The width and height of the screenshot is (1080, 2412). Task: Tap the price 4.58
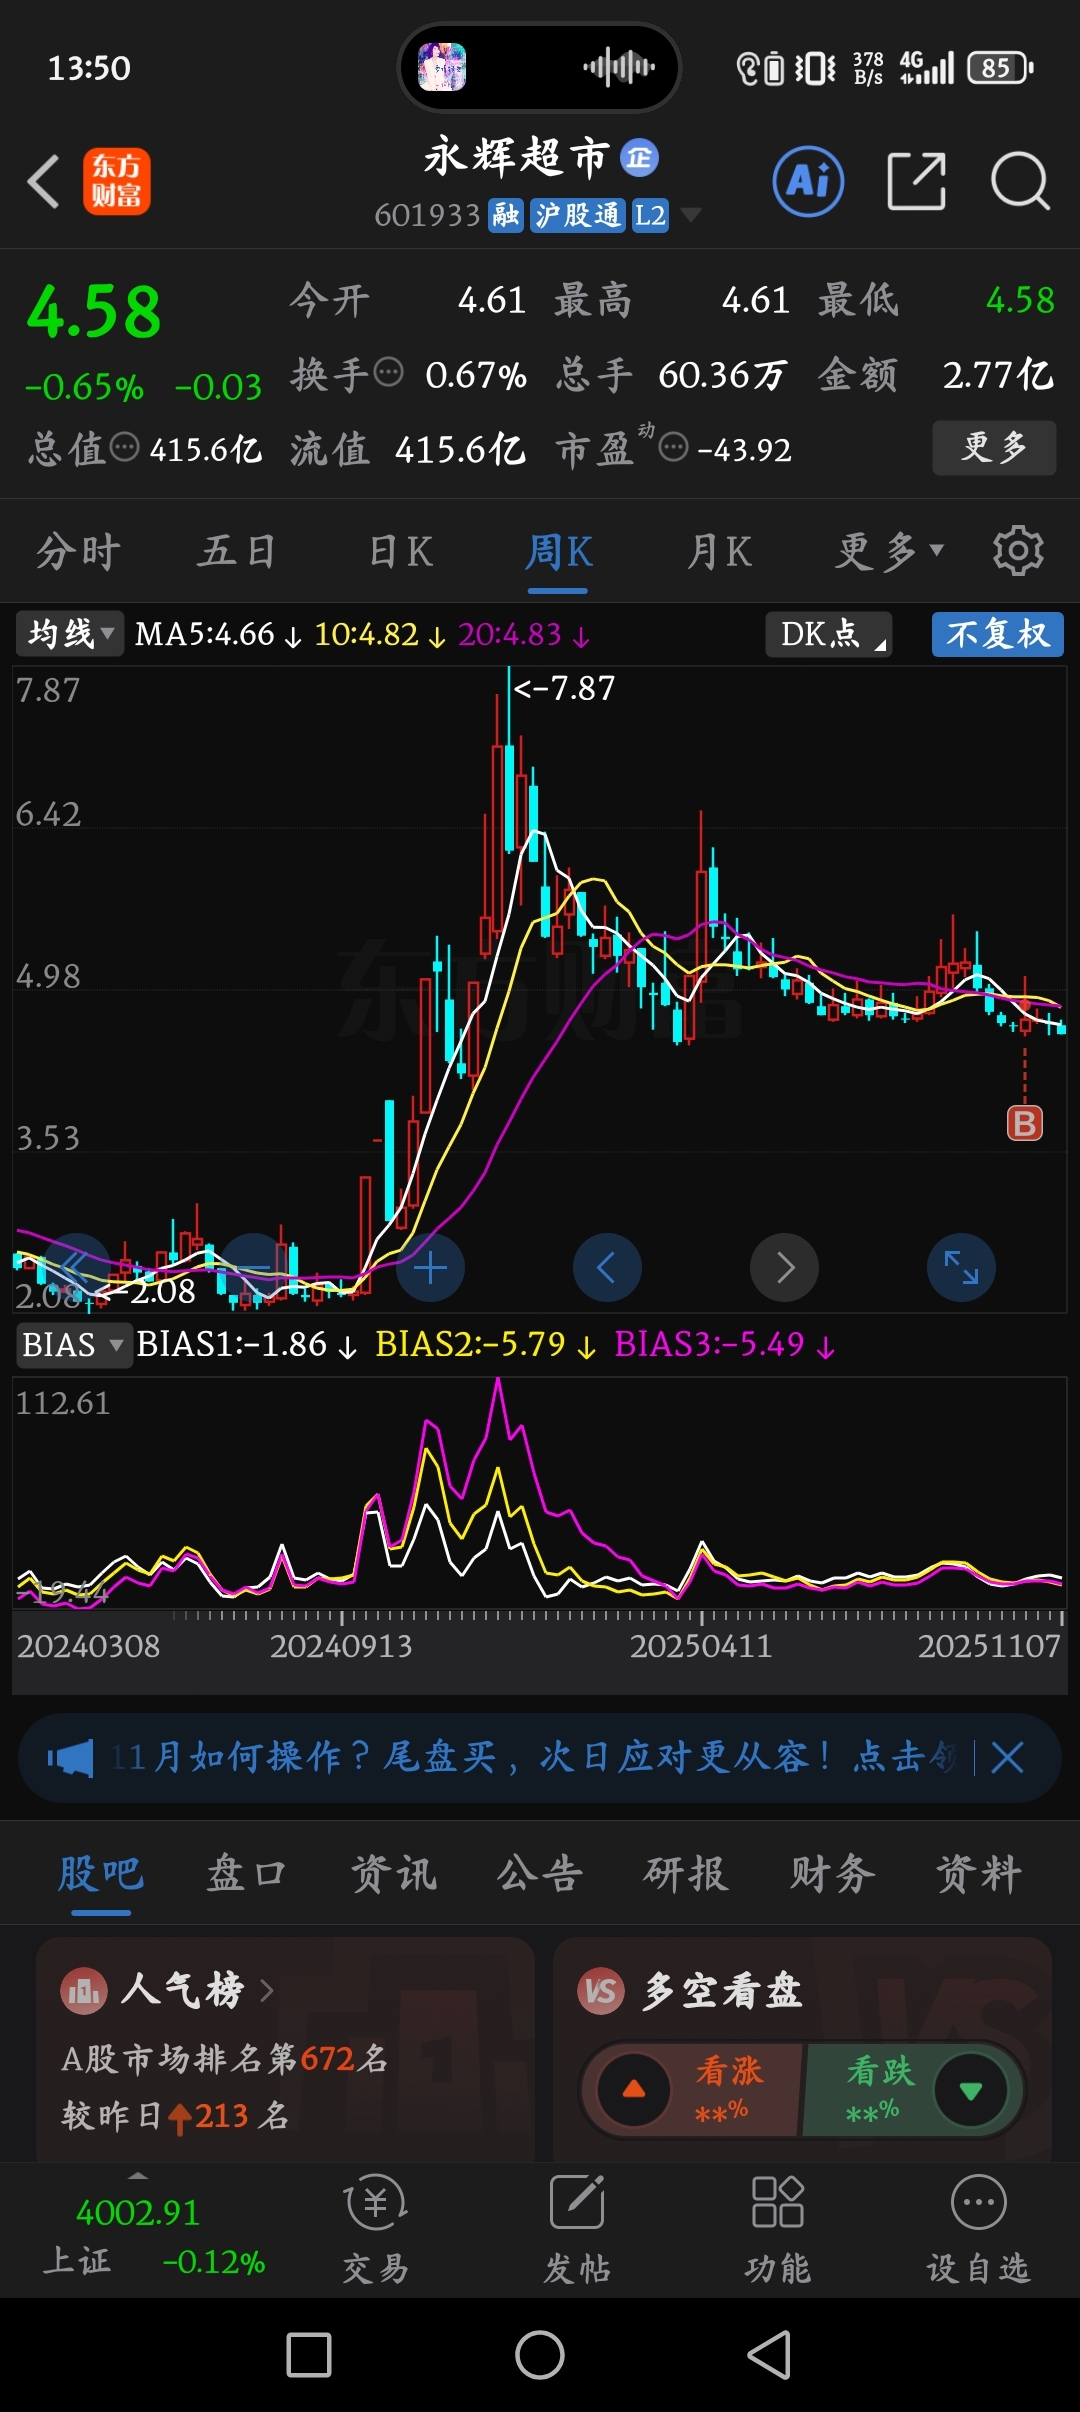click(x=93, y=311)
